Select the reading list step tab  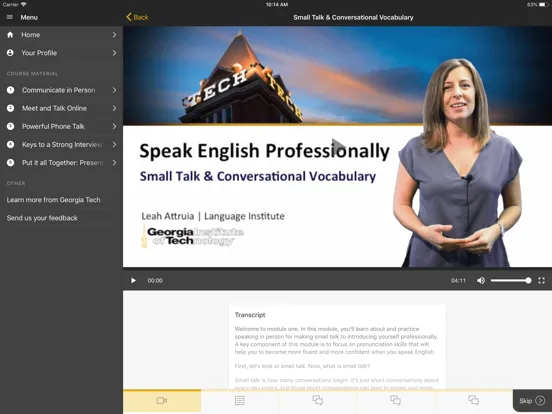[240, 401]
